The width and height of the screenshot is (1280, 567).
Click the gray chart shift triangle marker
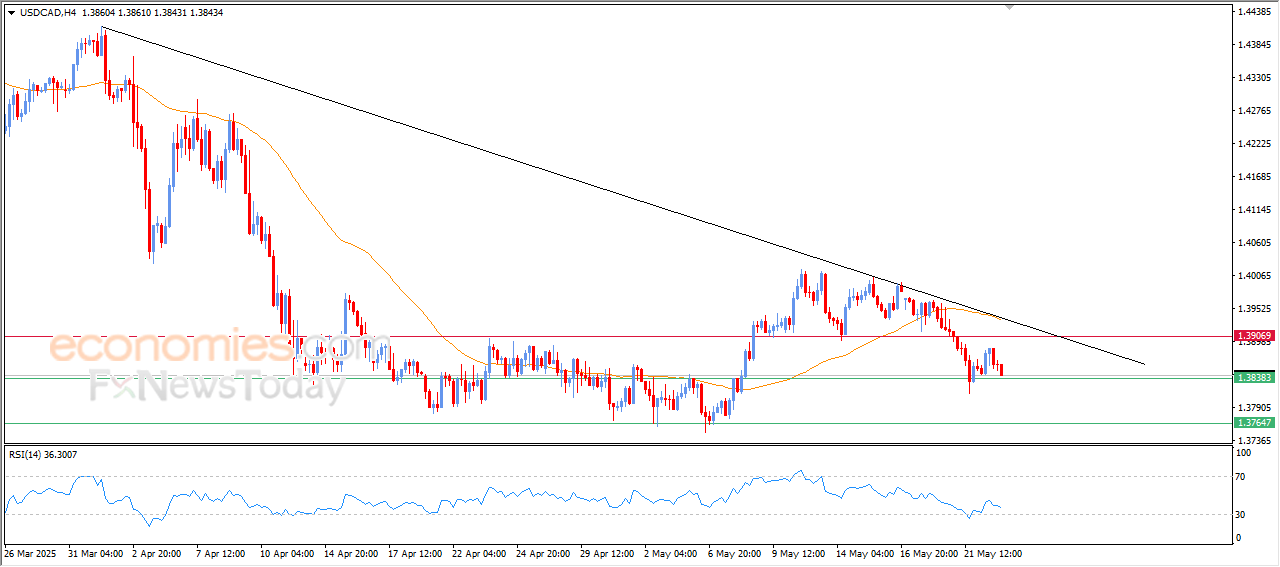pyautogui.click(x=1010, y=6)
